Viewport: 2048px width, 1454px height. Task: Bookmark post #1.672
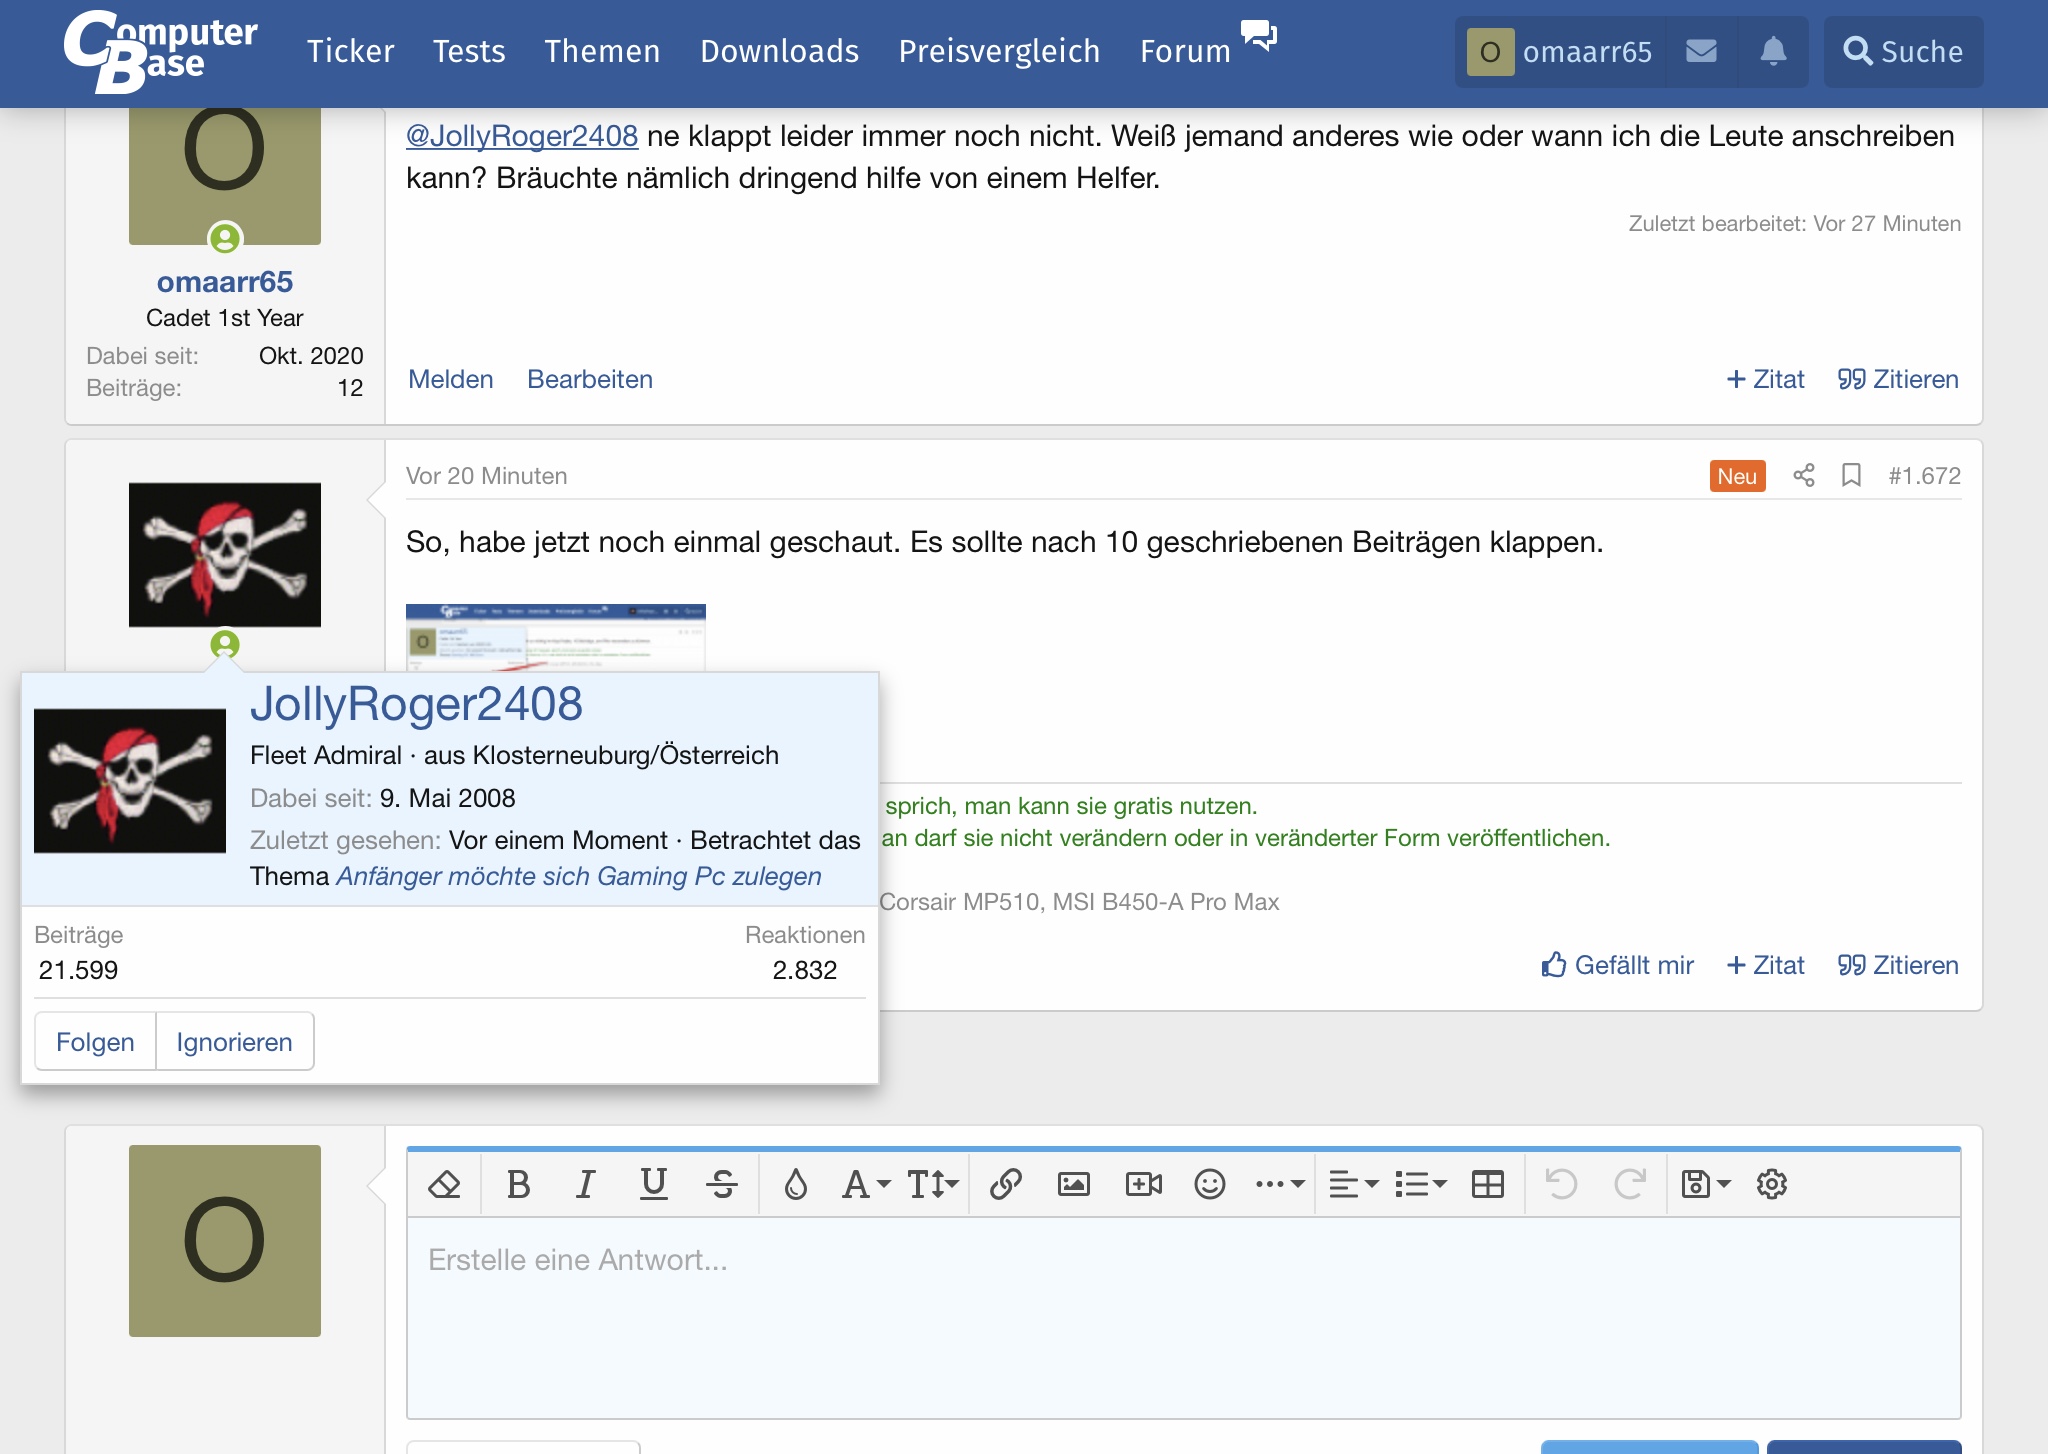[x=1850, y=475]
